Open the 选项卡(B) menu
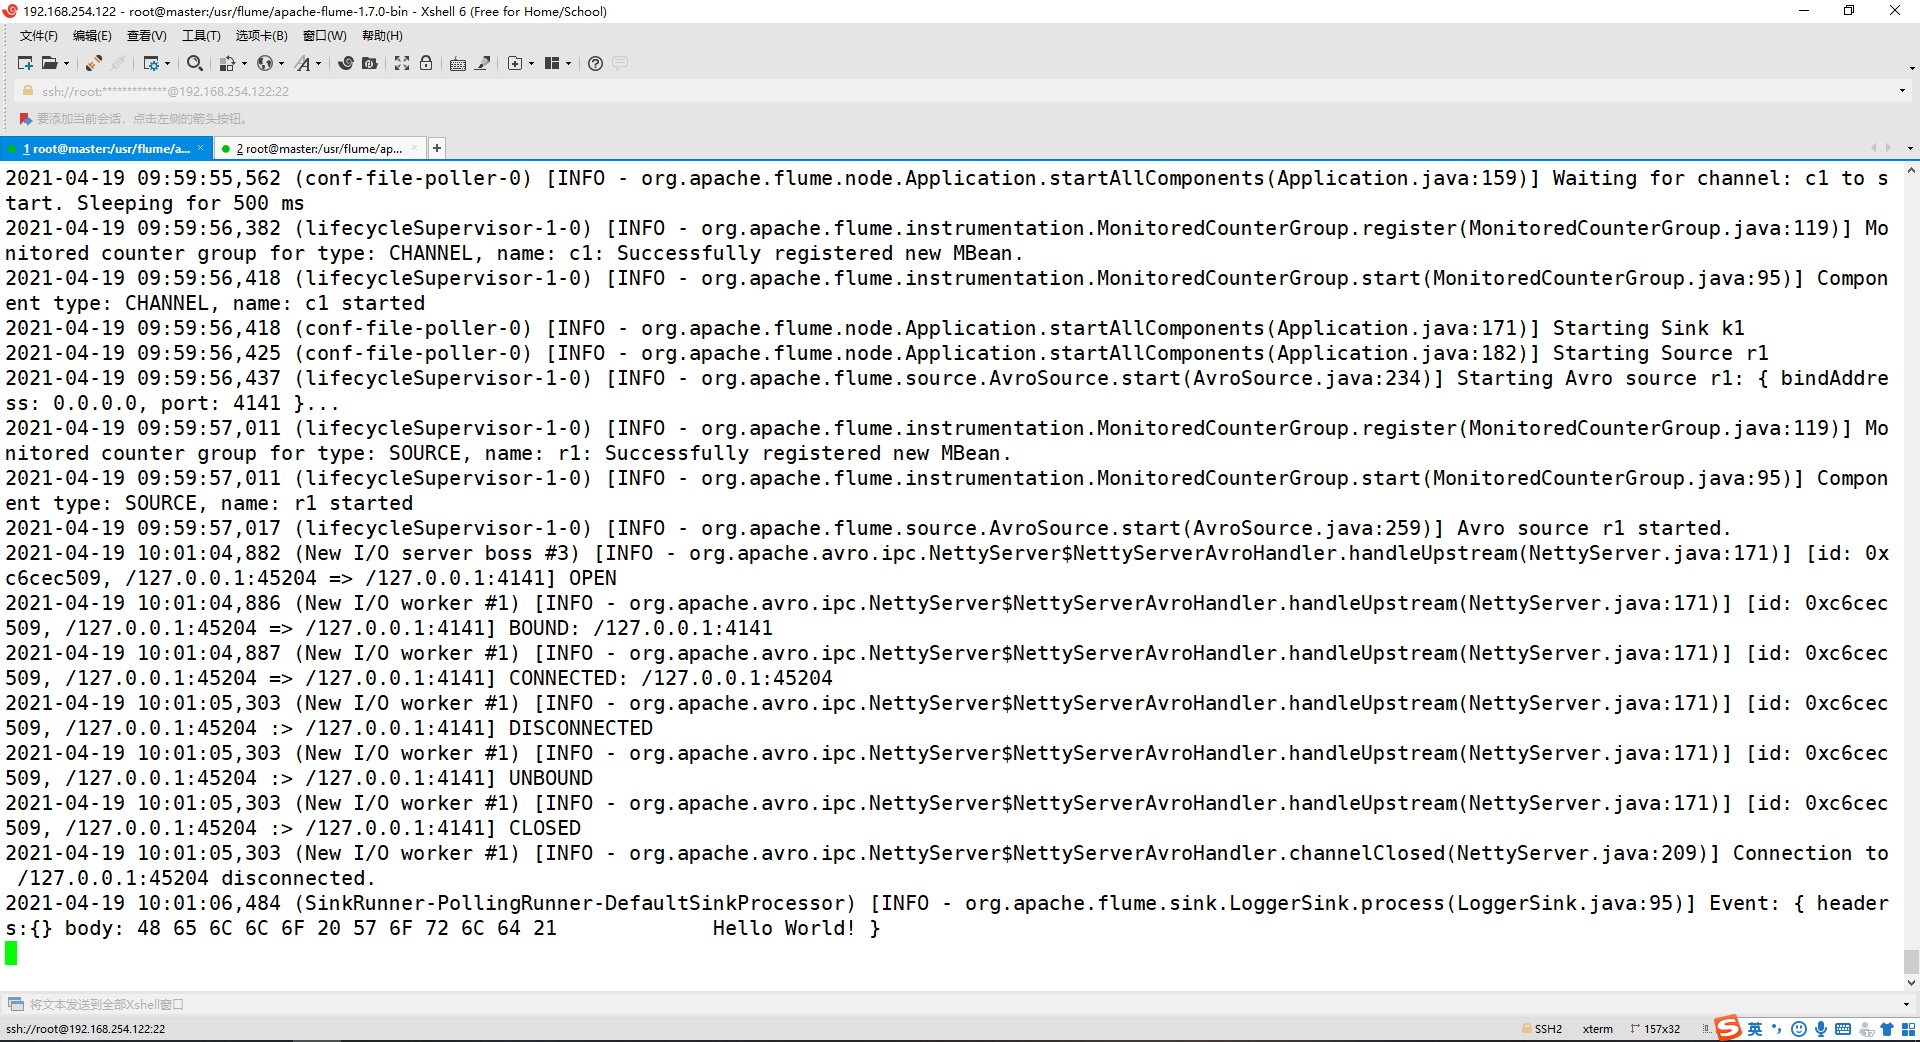This screenshot has height=1042, width=1920. click(261, 36)
